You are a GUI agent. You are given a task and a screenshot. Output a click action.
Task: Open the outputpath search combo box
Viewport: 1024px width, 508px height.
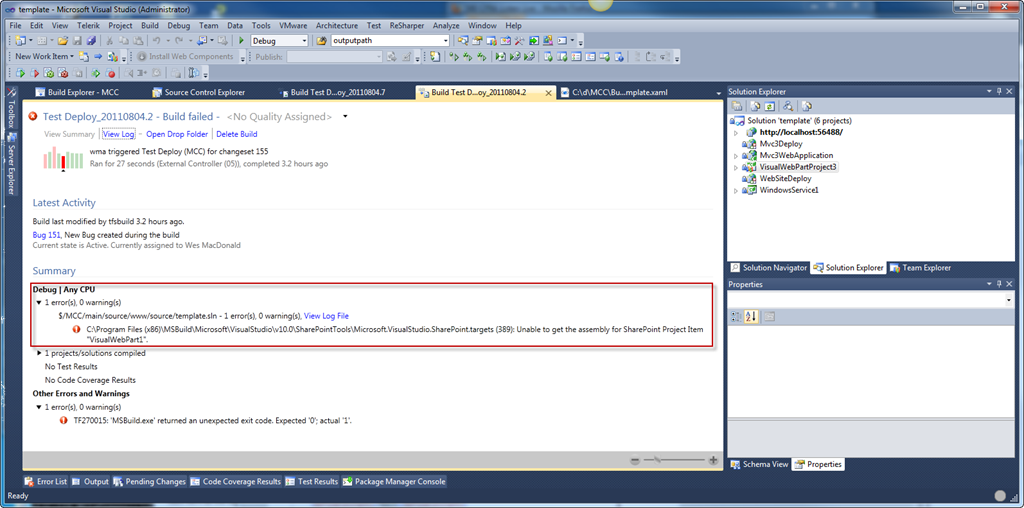coord(445,41)
